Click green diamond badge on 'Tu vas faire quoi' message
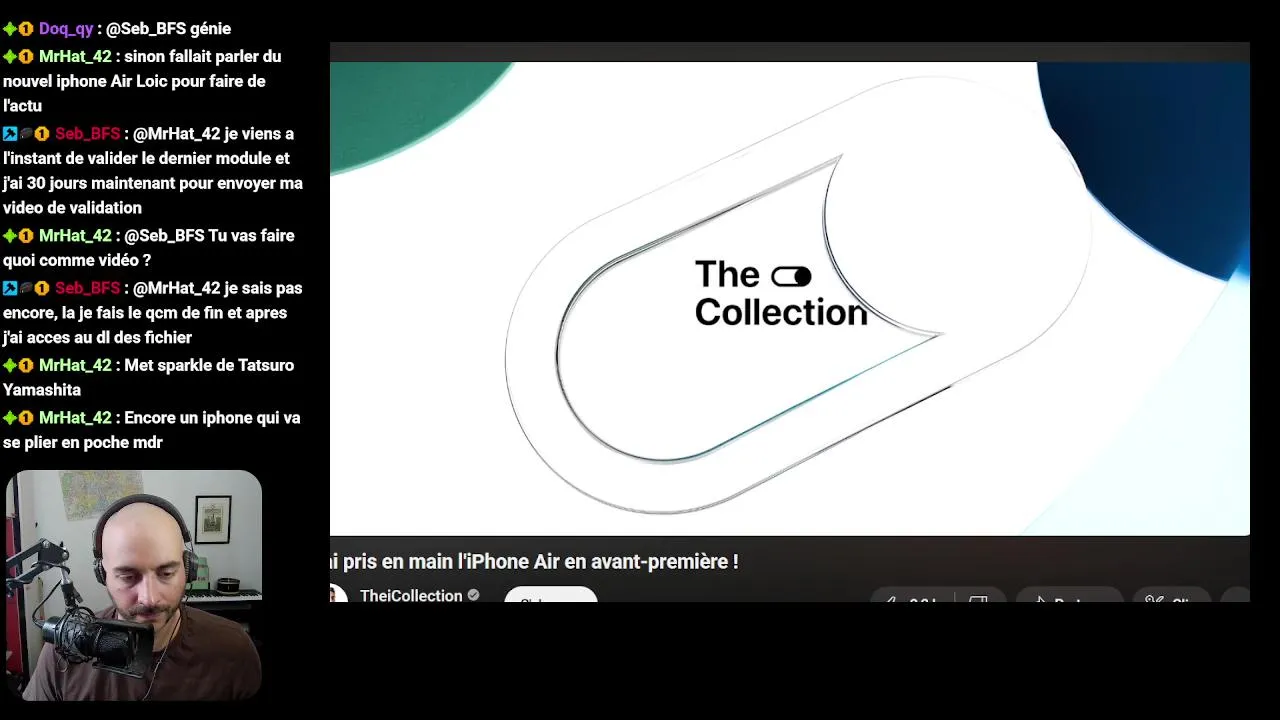Screen dimensions: 1280x720 pos(10,236)
